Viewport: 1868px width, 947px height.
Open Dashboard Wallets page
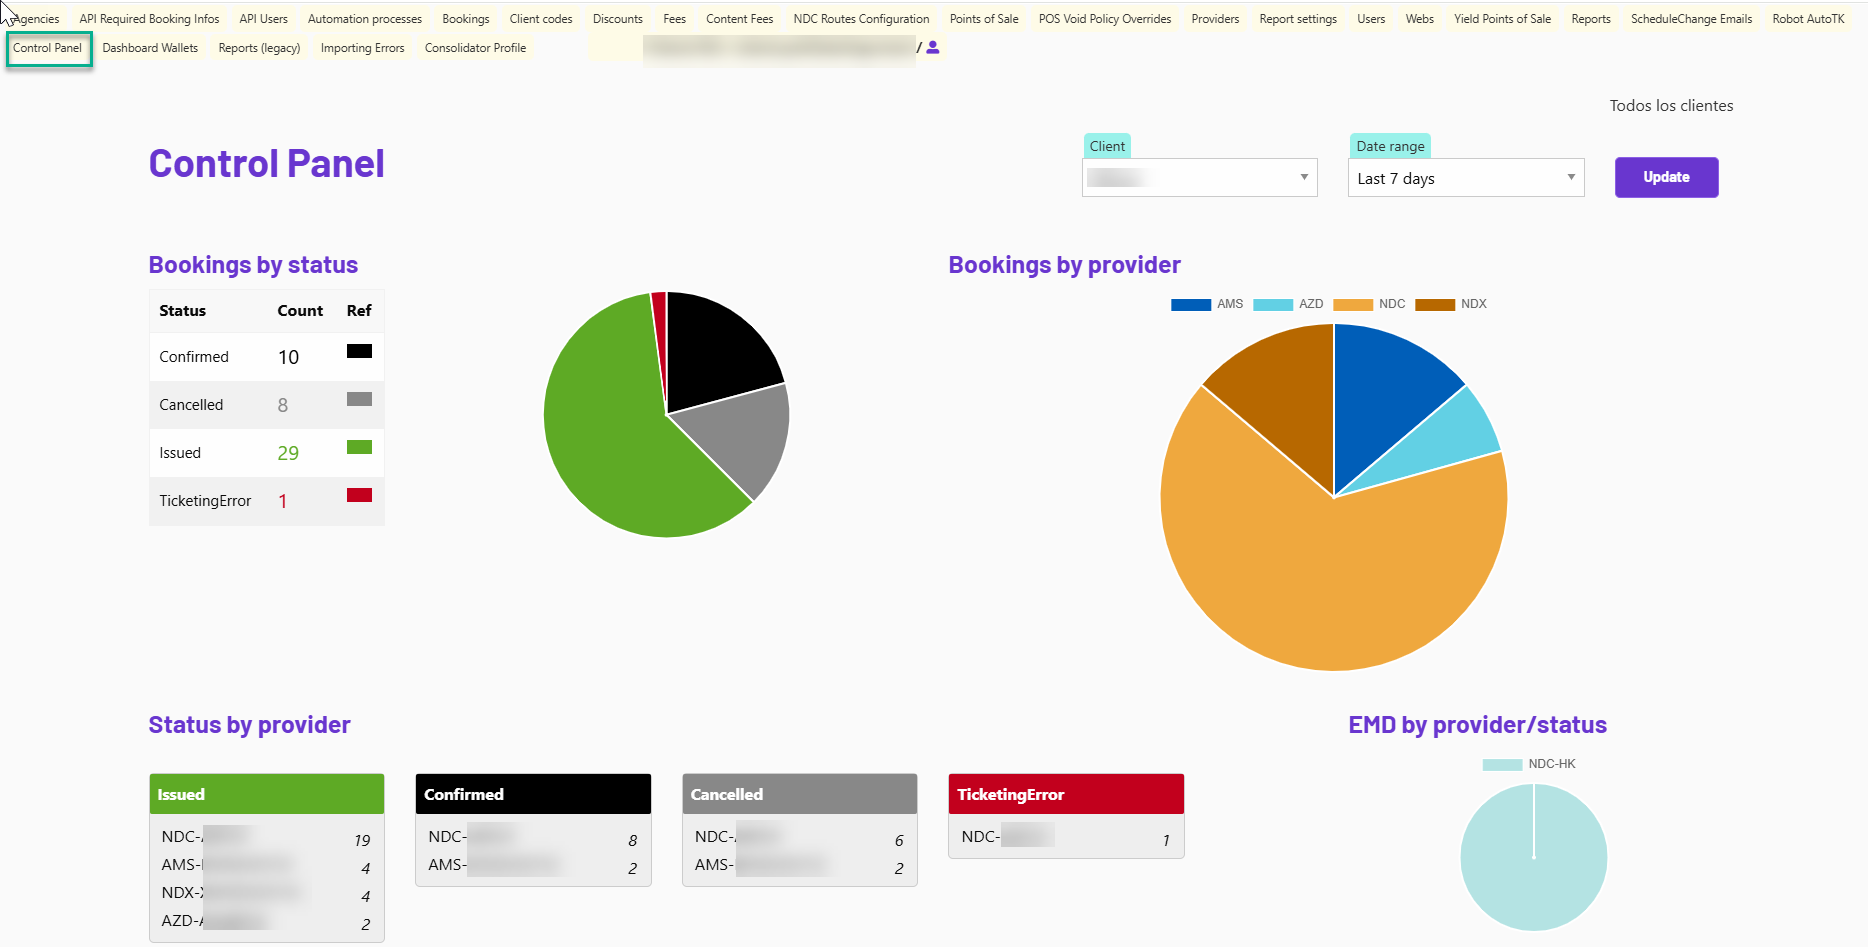(150, 48)
